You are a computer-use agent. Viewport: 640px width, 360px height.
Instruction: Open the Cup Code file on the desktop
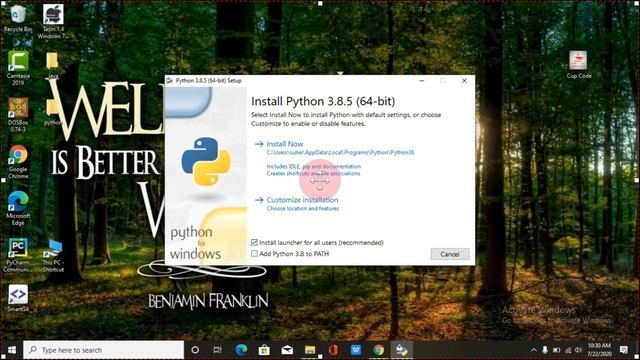click(578, 65)
